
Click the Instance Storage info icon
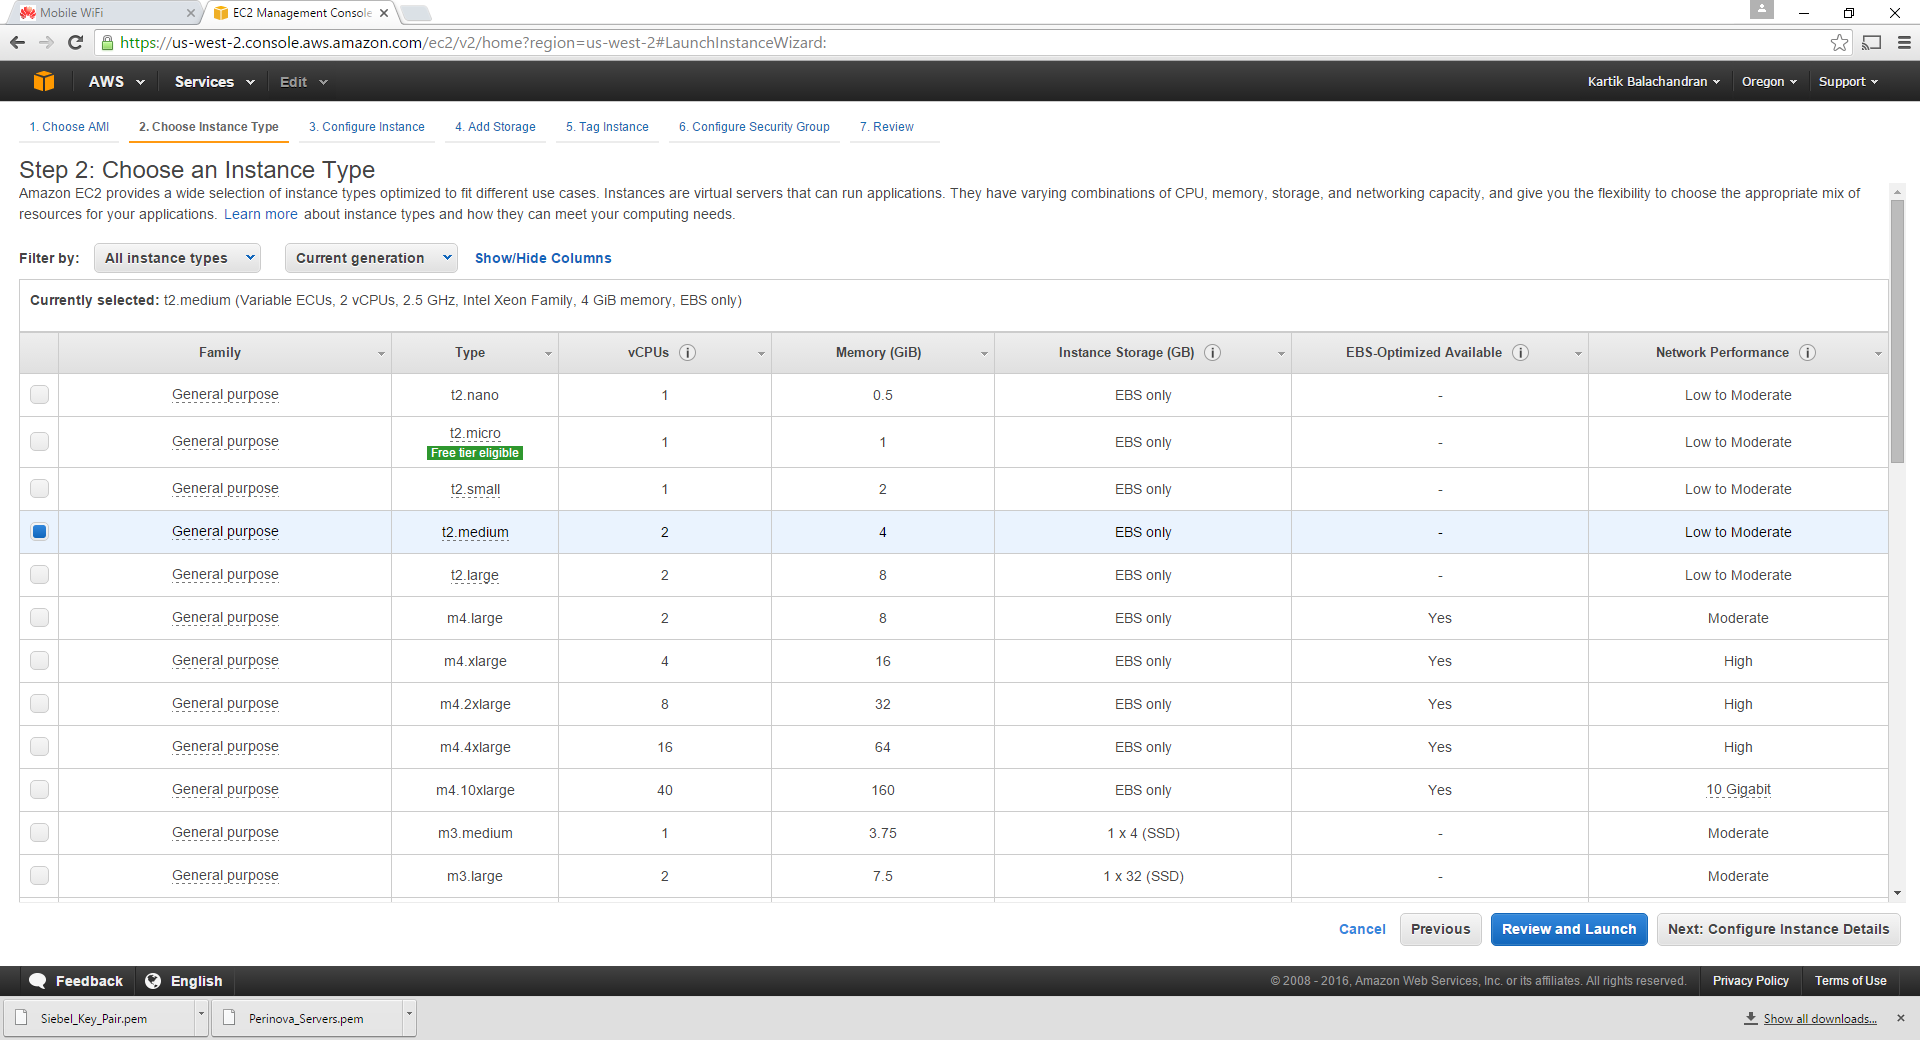pos(1212,353)
